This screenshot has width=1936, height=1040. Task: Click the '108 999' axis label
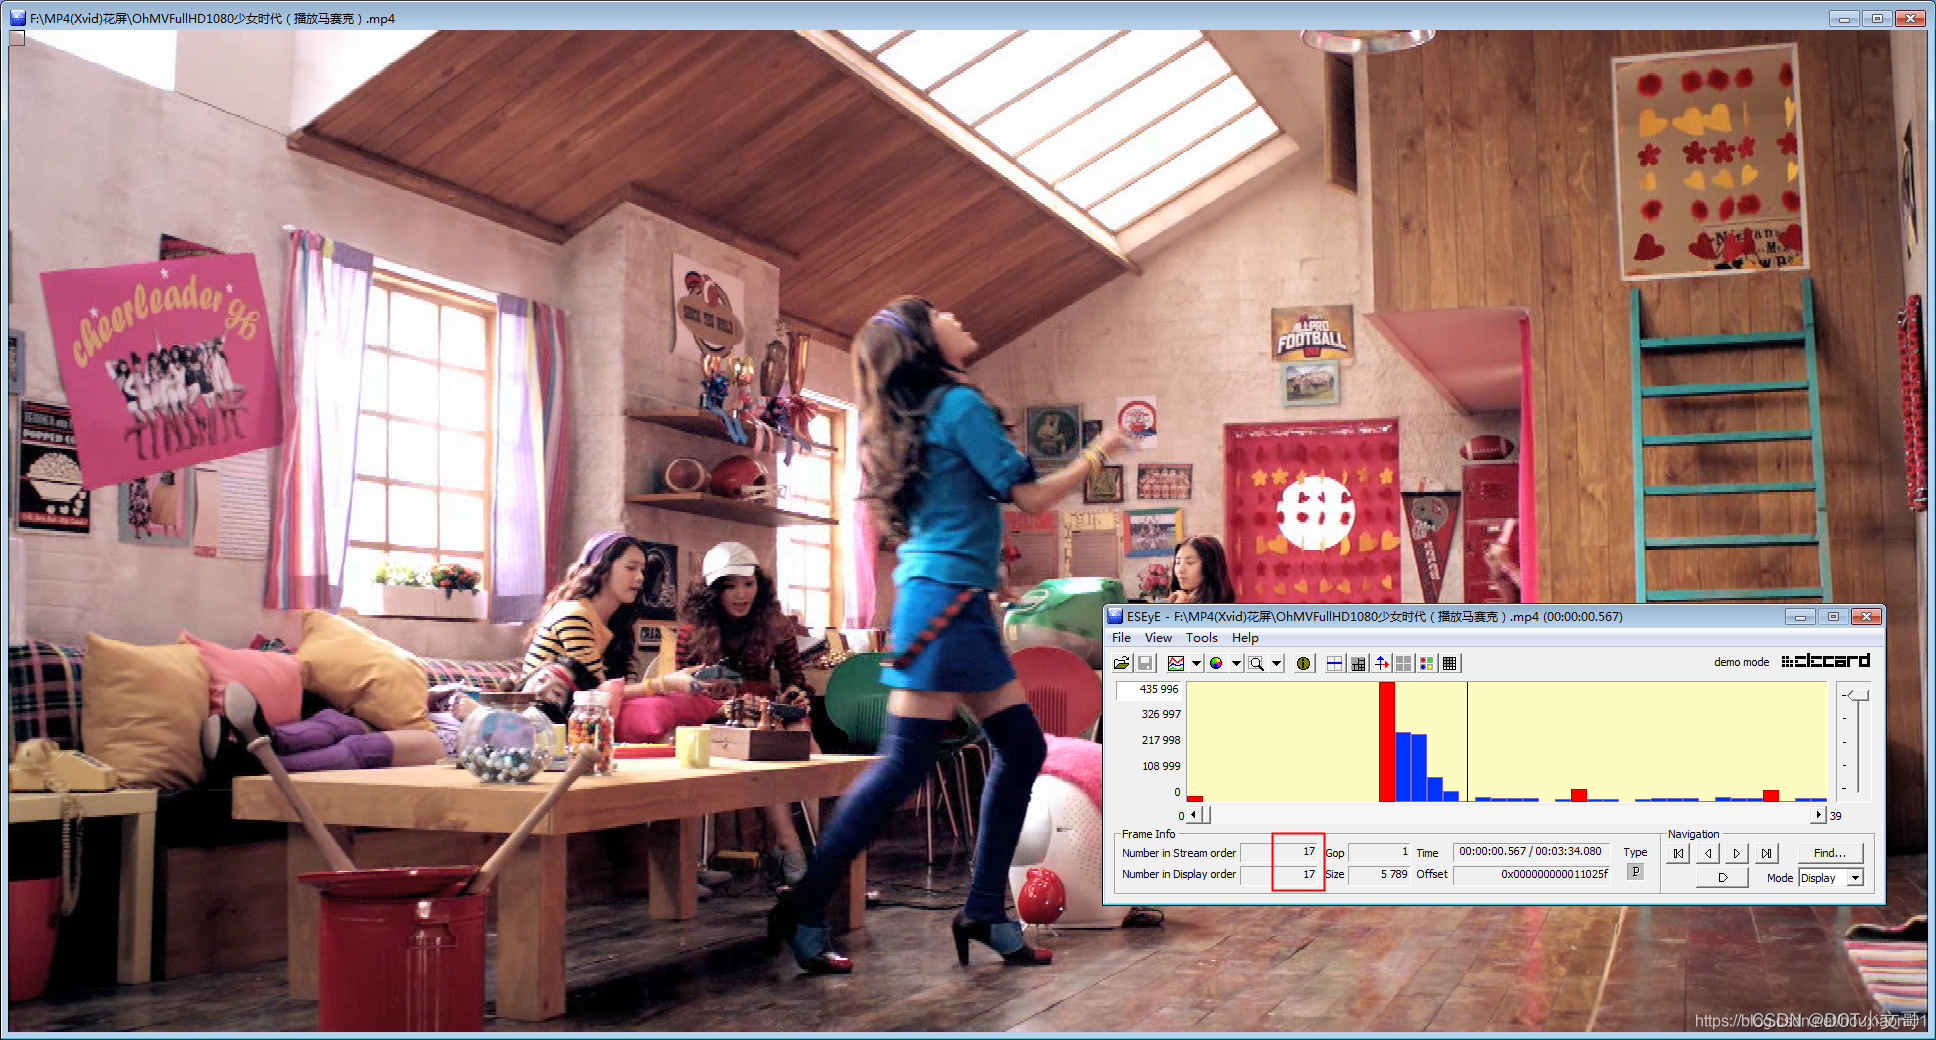tap(1161, 766)
